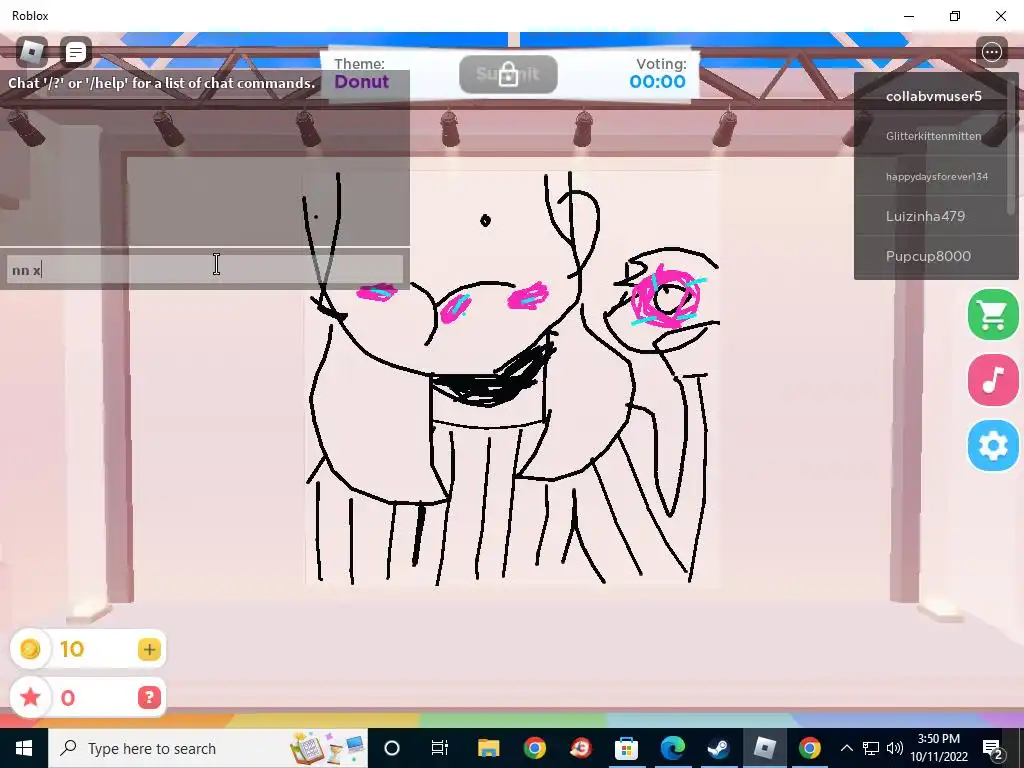Add coins with the yellow plus button

click(149, 649)
